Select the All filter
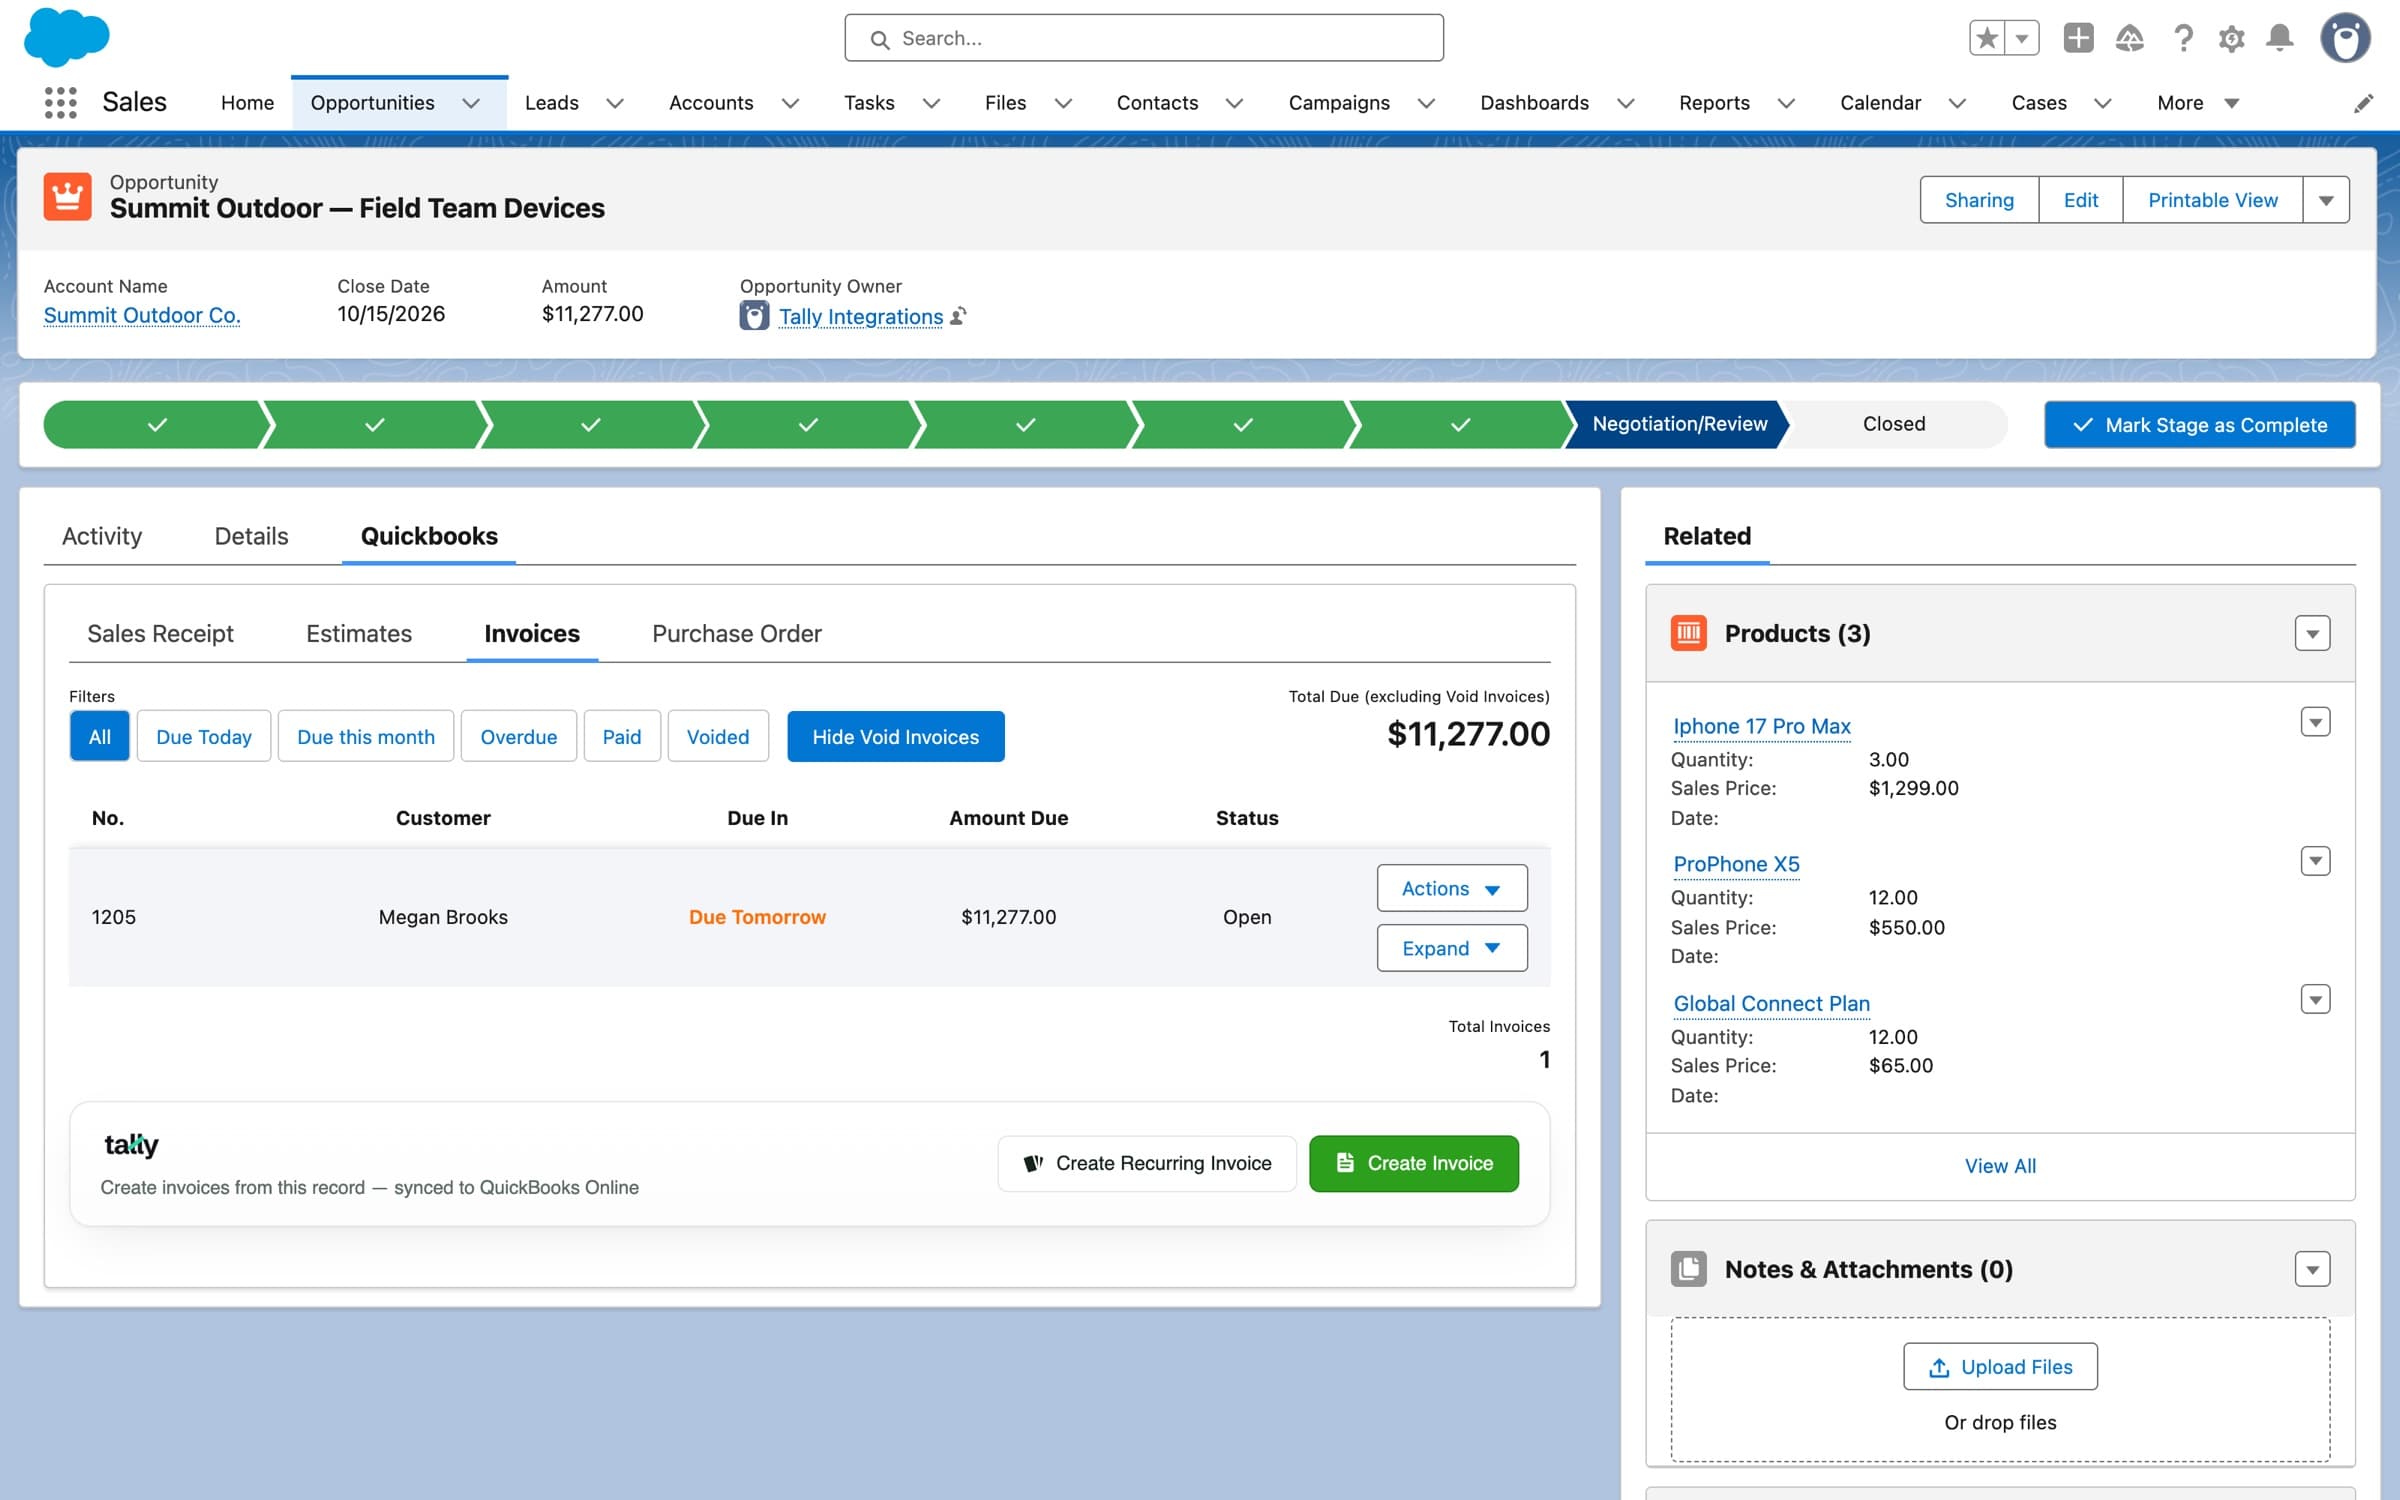 coord(100,736)
